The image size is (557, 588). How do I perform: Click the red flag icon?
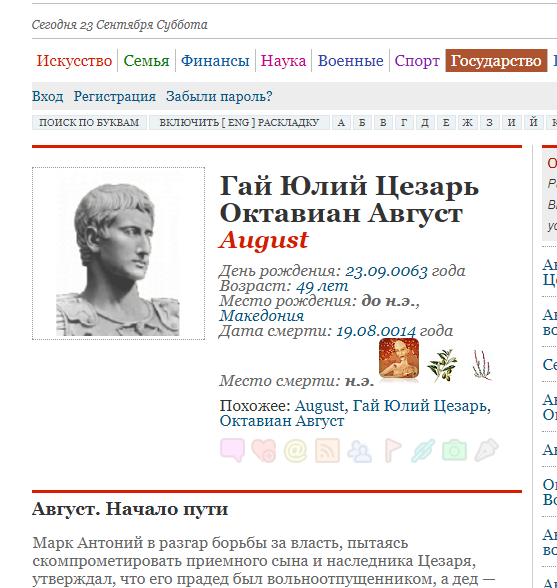(x=393, y=450)
